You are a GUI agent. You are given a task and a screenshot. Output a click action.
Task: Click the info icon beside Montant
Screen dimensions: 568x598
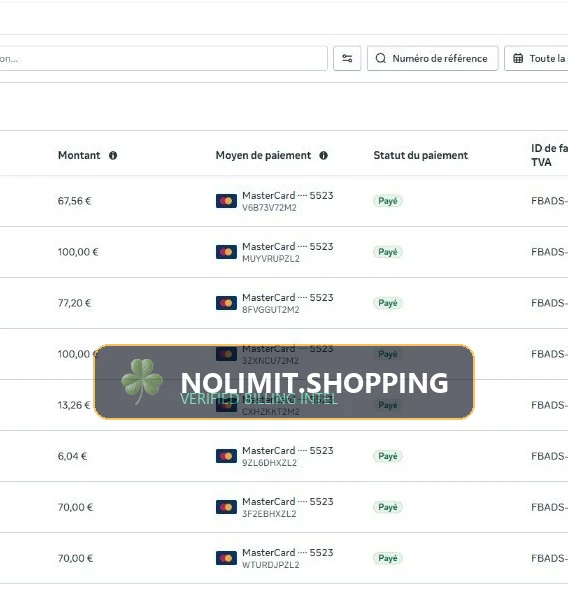pyautogui.click(x=113, y=156)
